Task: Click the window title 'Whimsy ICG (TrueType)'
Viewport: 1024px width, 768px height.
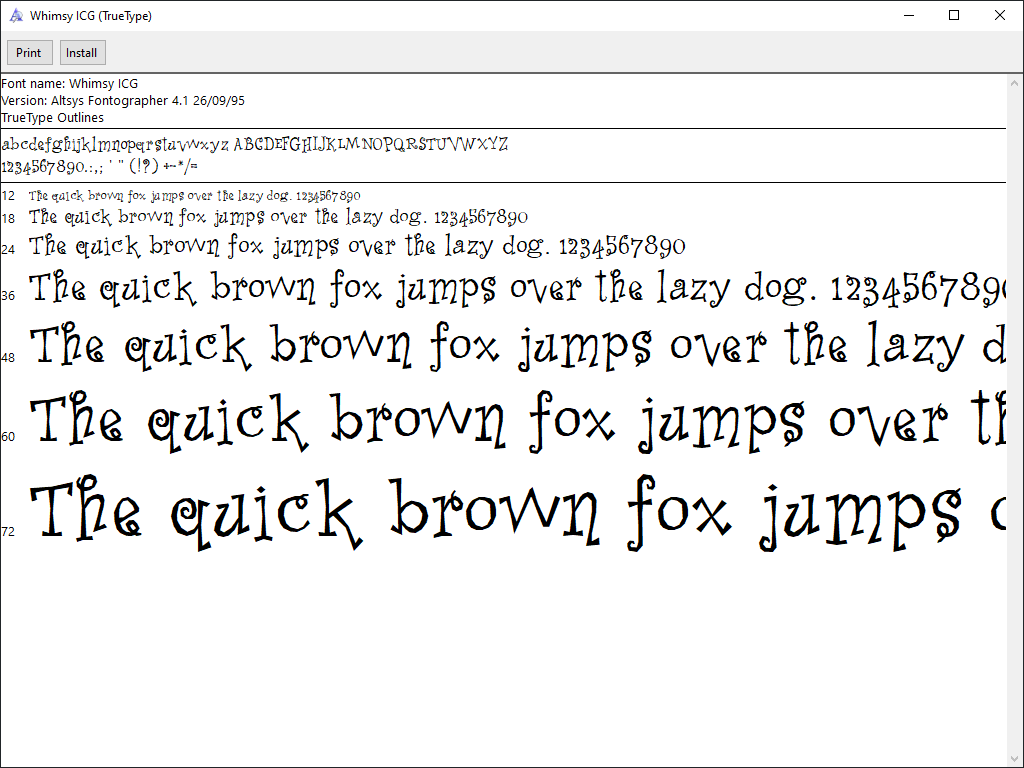Action: pos(91,16)
